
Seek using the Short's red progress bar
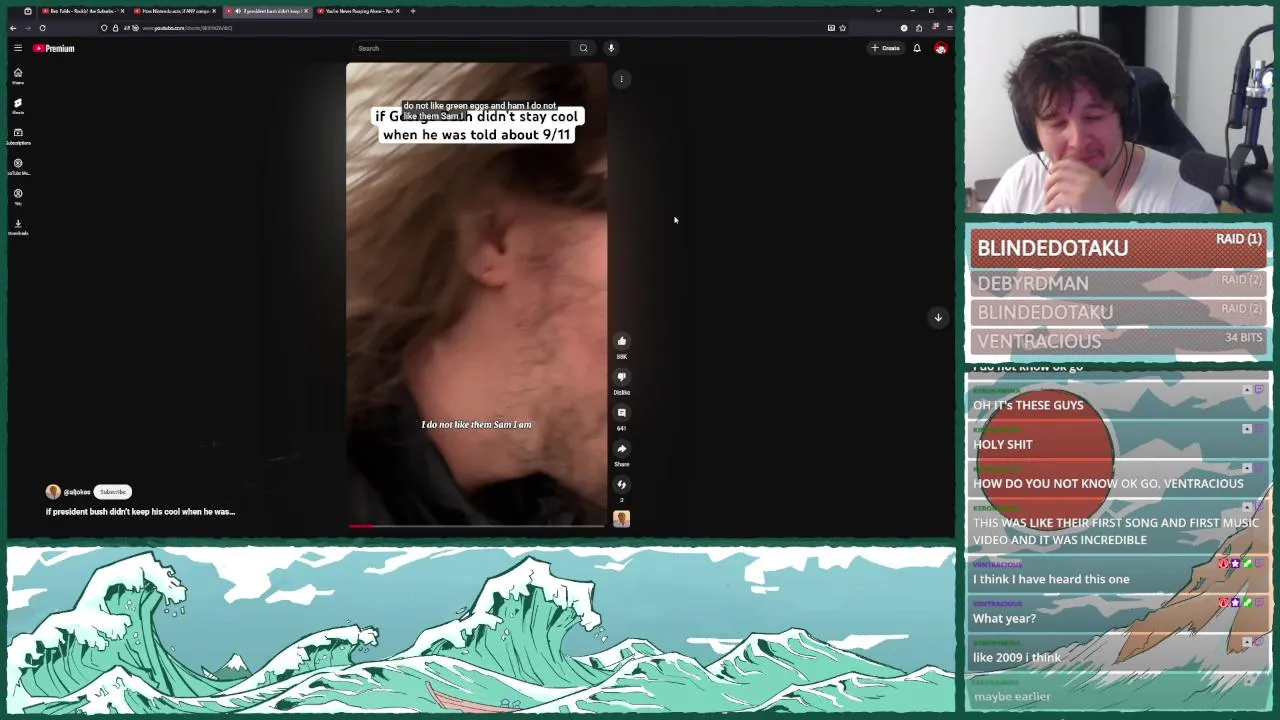pyautogui.click(x=476, y=525)
